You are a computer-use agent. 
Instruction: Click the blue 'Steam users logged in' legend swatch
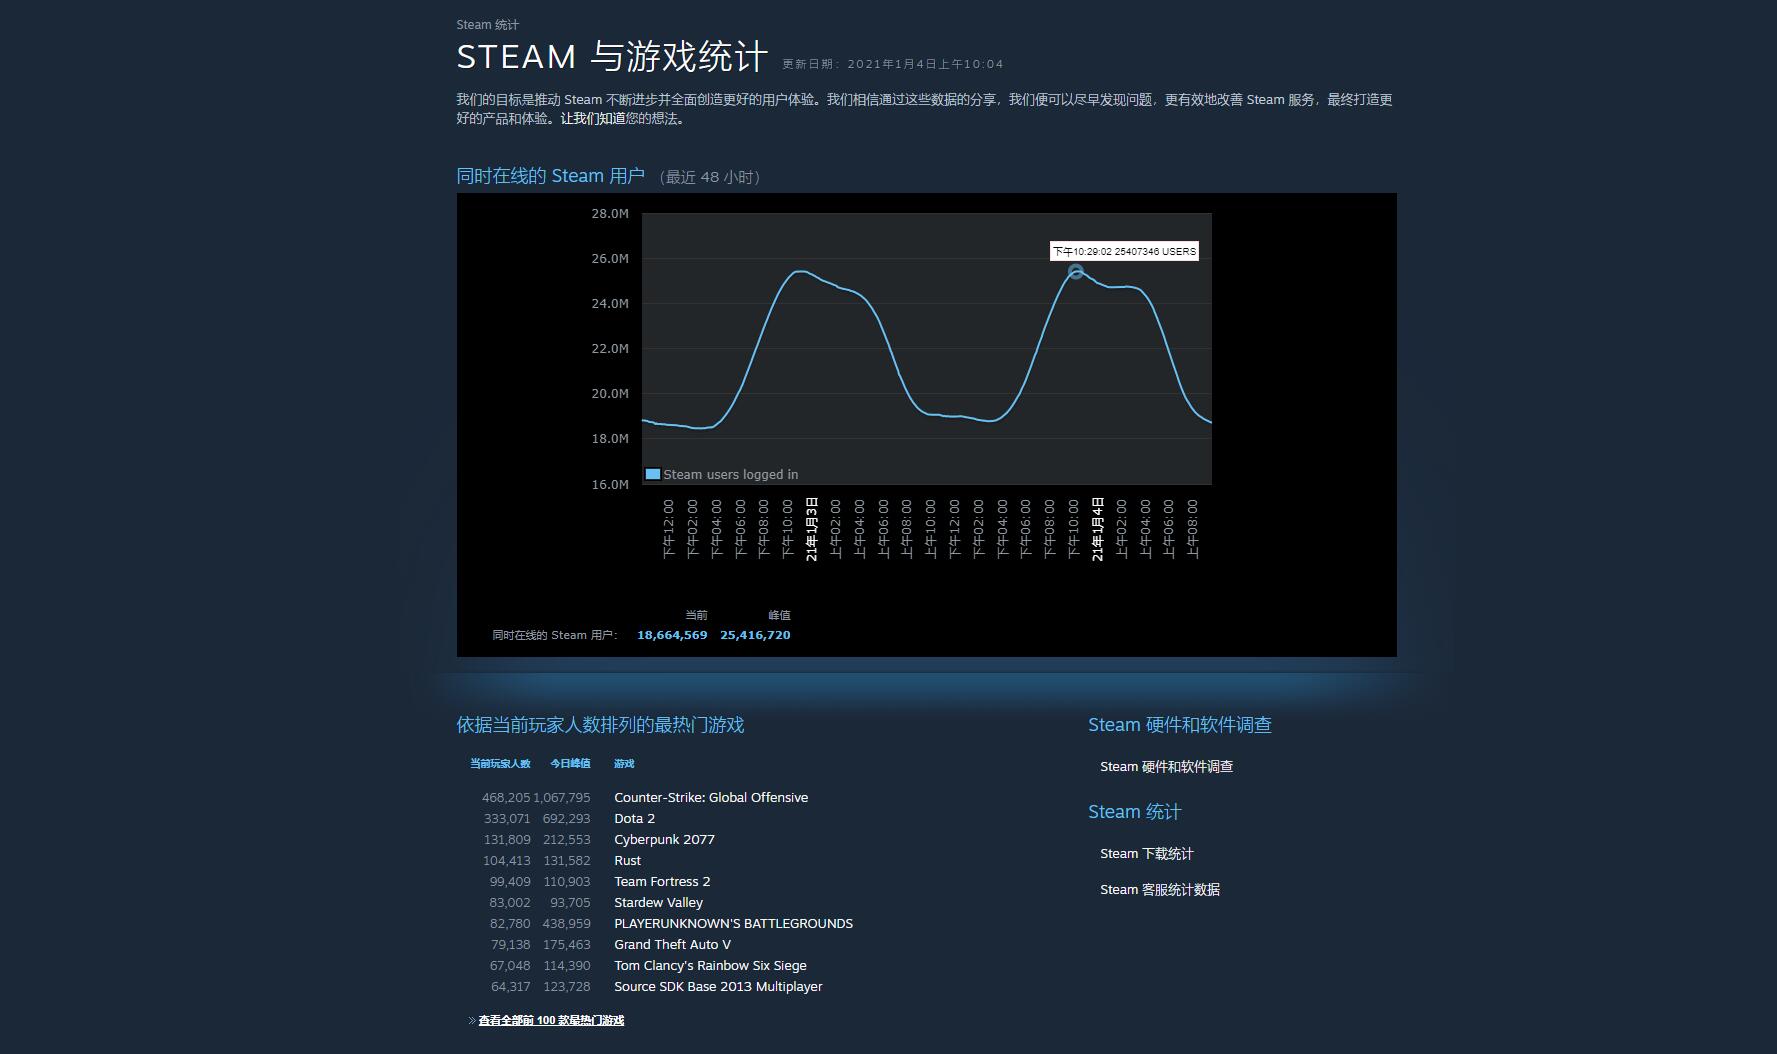tap(652, 474)
